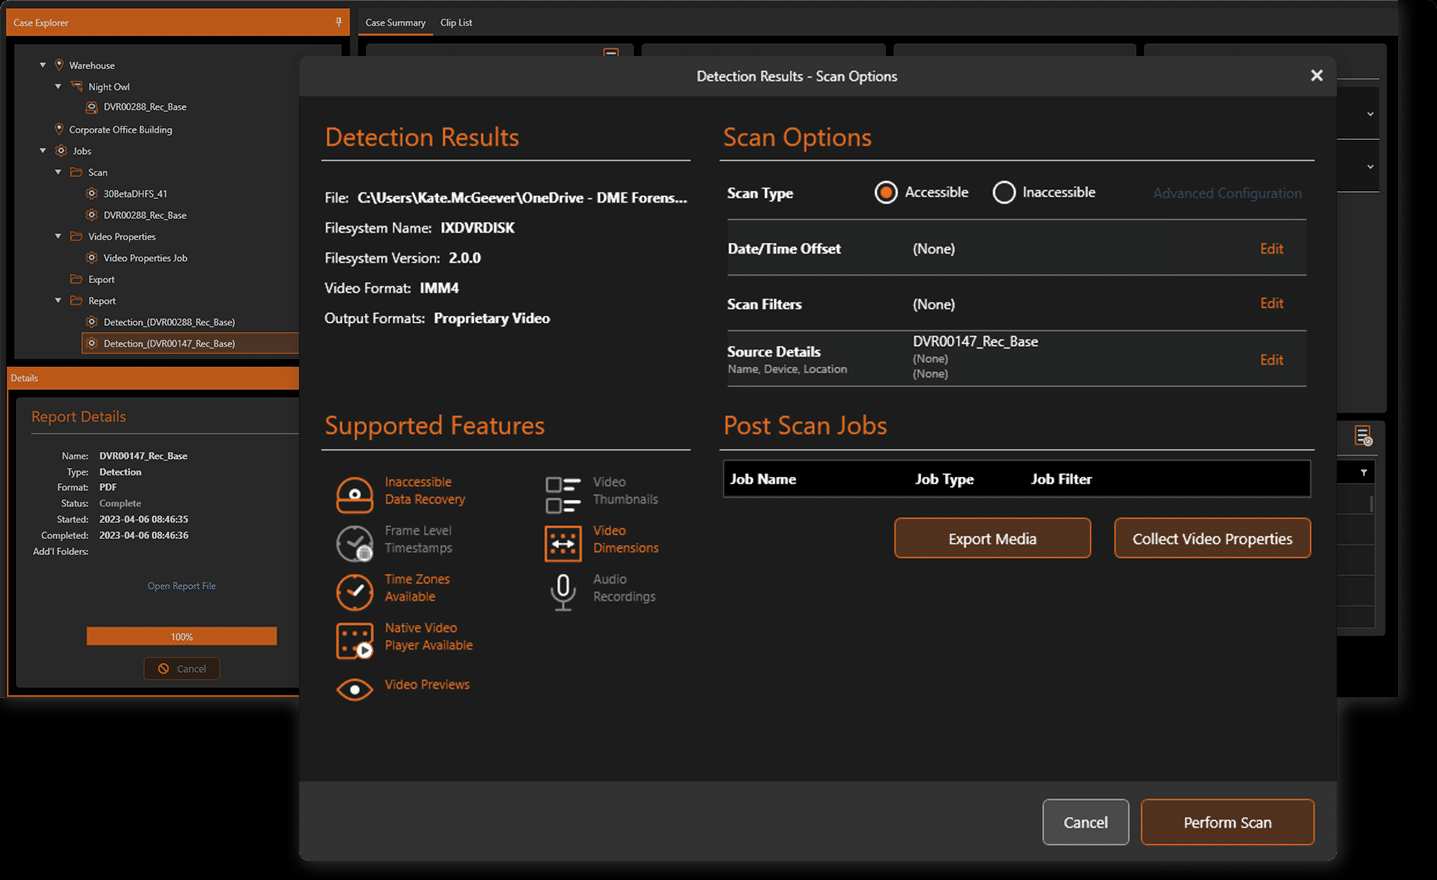The width and height of the screenshot is (1437, 880).
Task: Click the background list vertical scrollbar
Action: click(1371, 505)
